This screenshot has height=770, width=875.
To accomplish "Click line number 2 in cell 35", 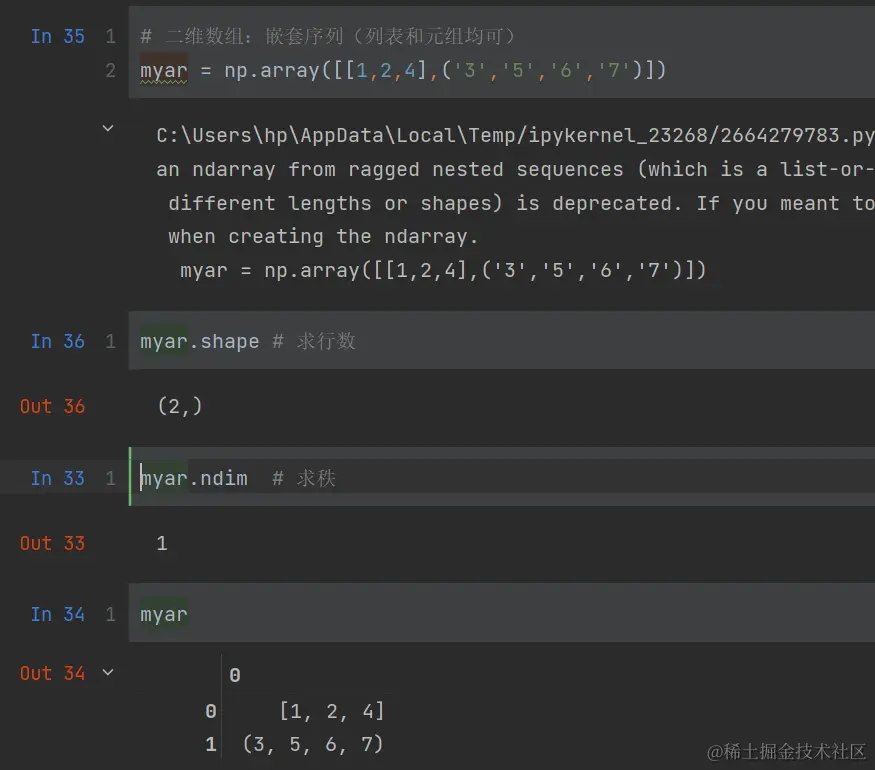I will click(x=110, y=70).
